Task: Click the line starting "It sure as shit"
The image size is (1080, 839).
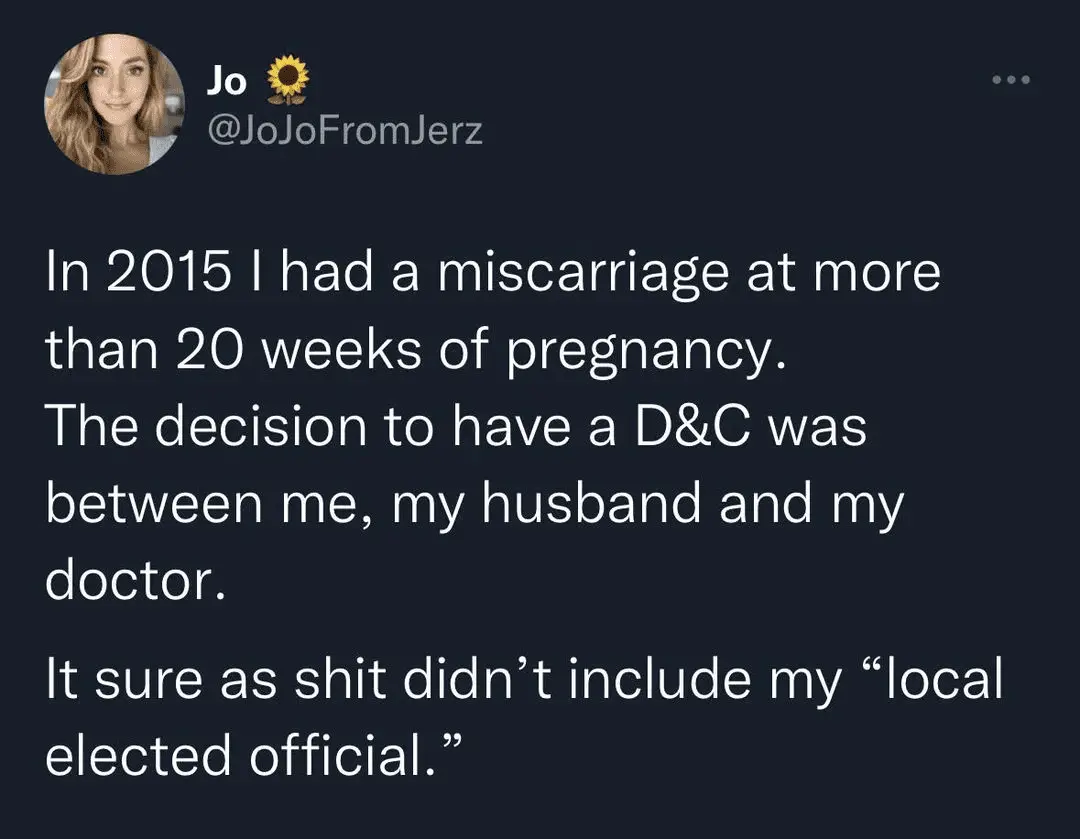Action: click(x=524, y=680)
